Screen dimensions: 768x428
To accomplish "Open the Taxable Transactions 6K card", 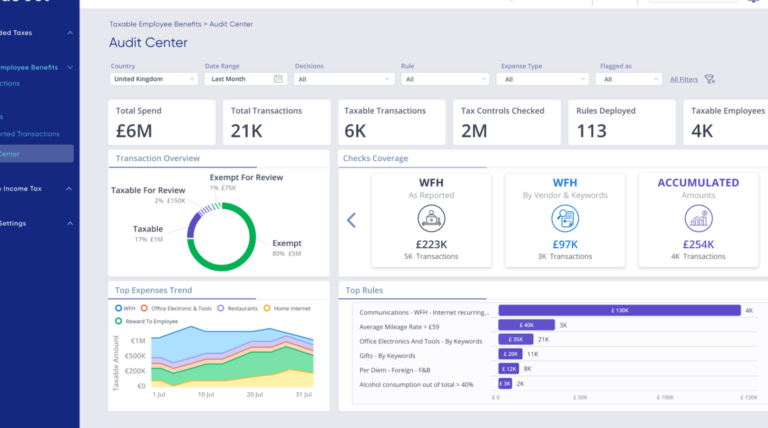I will point(392,122).
